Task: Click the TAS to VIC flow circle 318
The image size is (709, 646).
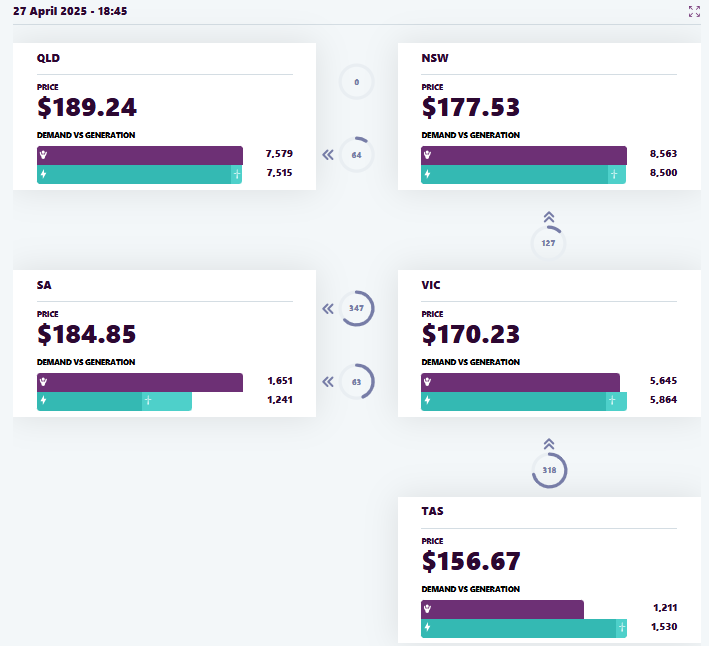Action: click(549, 470)
